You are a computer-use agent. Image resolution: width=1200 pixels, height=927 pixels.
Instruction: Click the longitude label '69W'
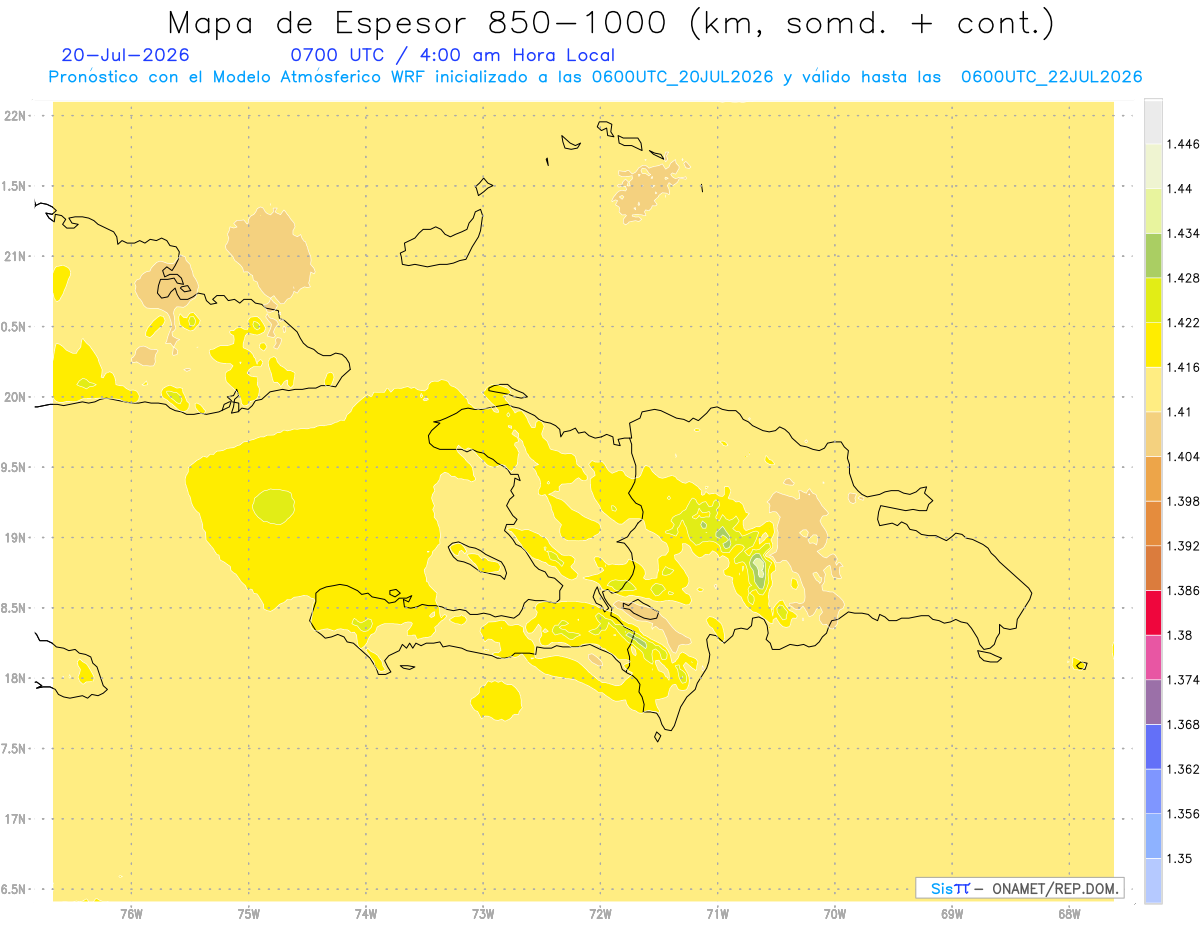pyautogui.click(x=951, y=914)
